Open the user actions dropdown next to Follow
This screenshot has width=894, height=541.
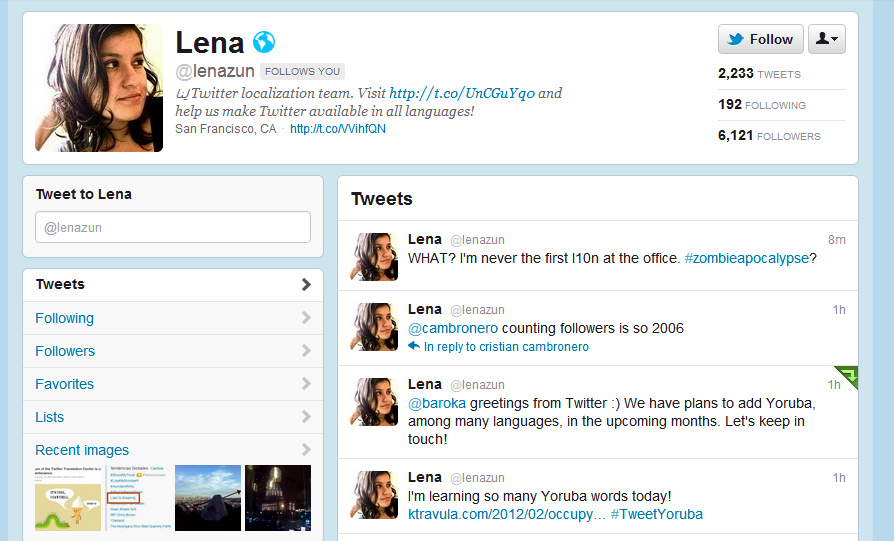click(x=827, y=39)
